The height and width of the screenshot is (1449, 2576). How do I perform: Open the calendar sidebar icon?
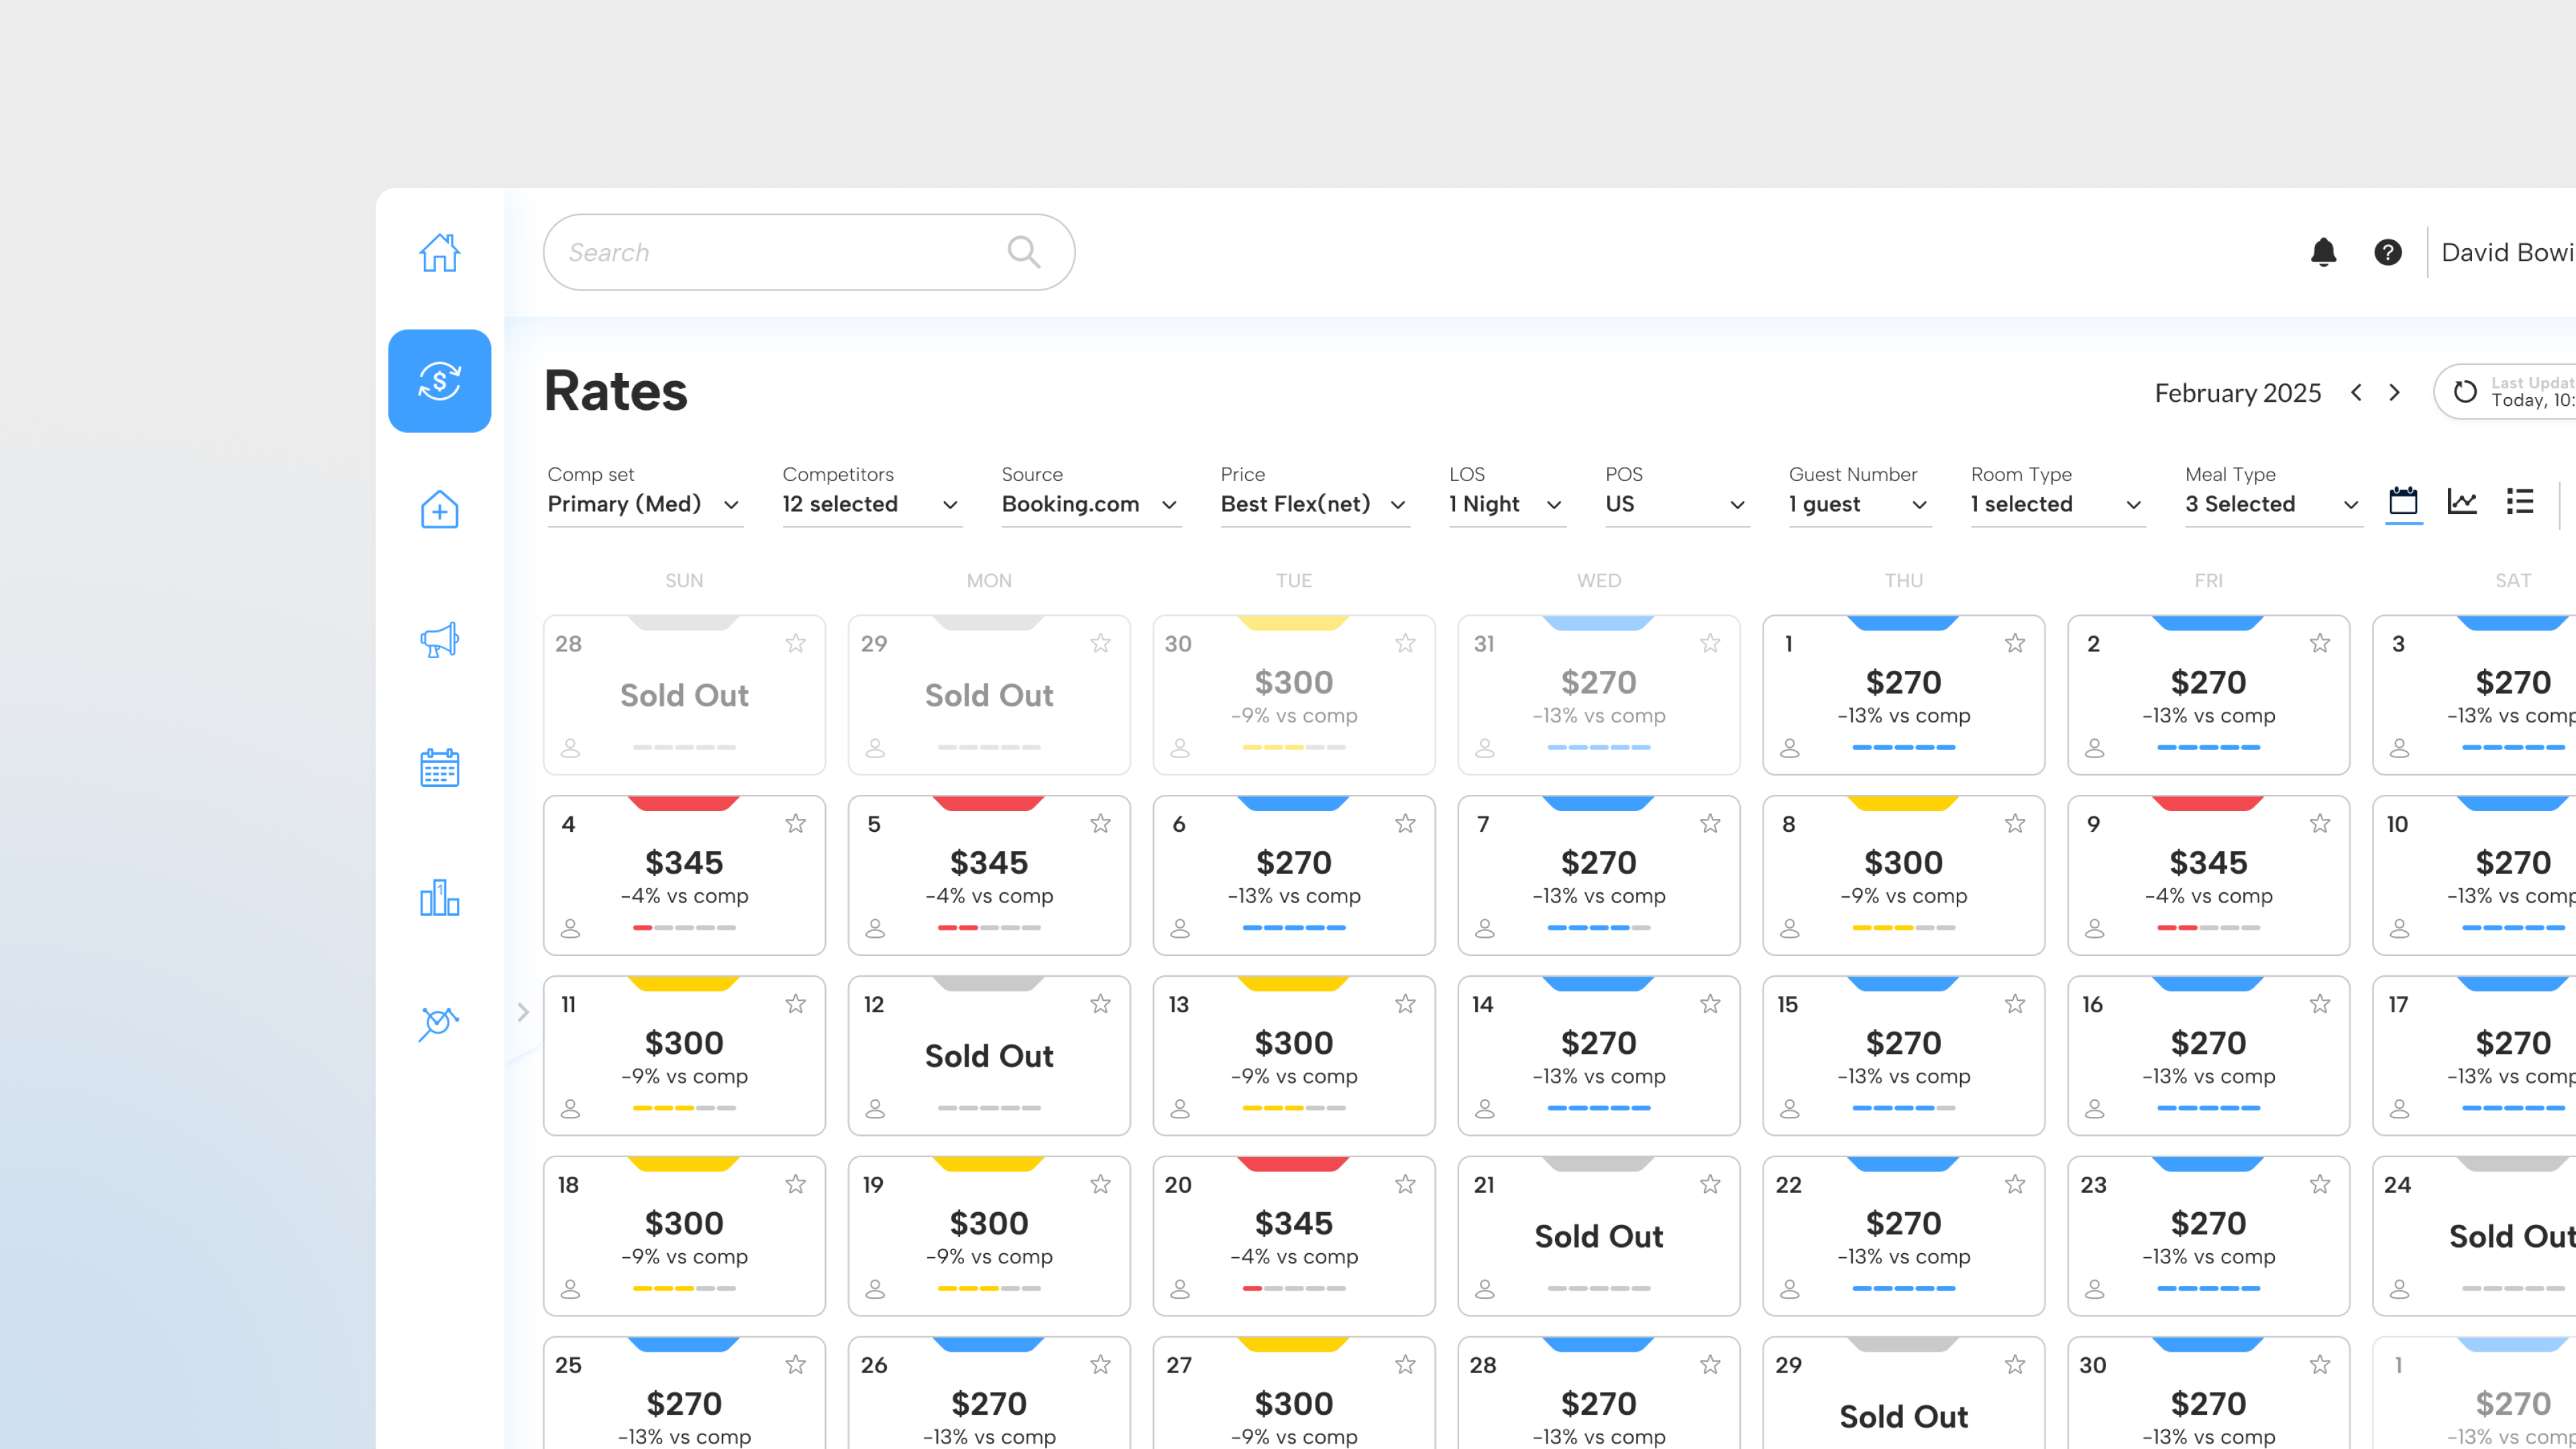tap(439, 768)
